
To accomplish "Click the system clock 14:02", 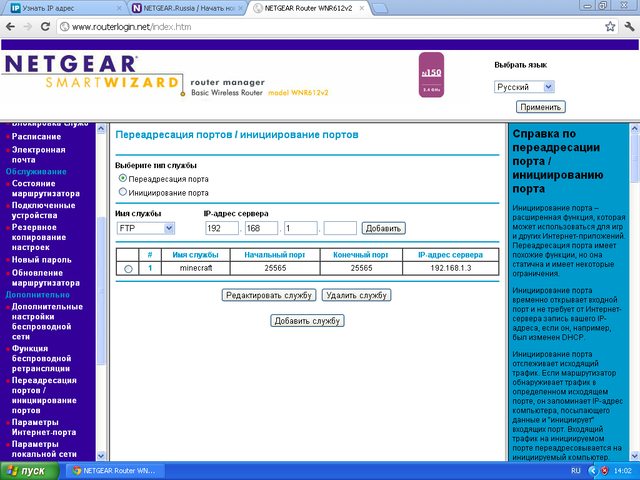I will pos(623,471).
